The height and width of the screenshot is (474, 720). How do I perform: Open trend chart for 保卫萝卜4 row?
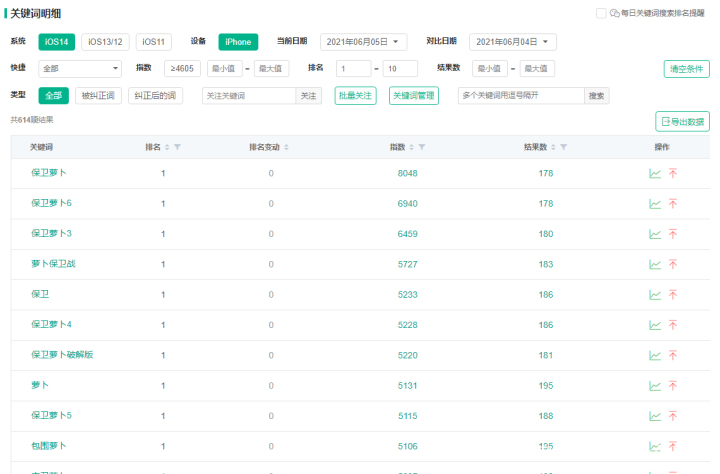pos(655,325)
